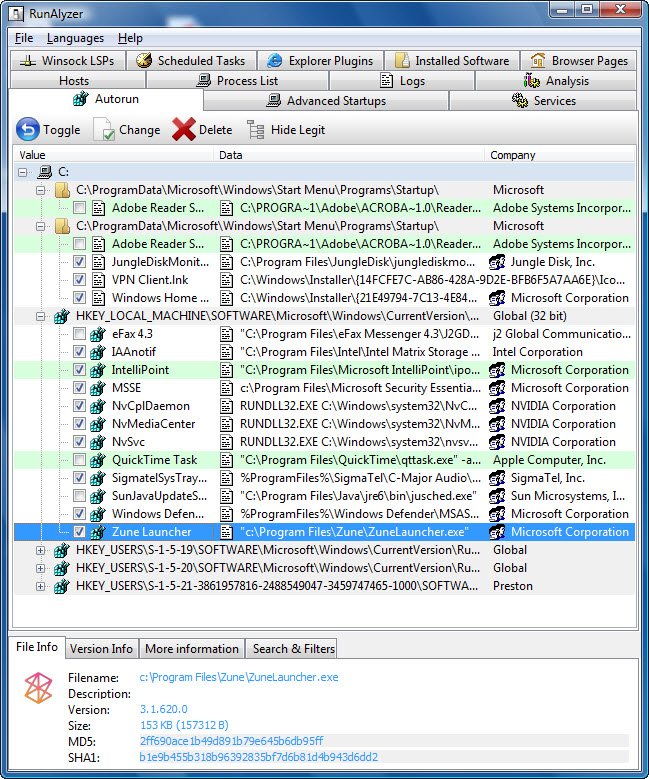
Task: Click the Advanced Startups computer icon
Action: pos(273,100)
